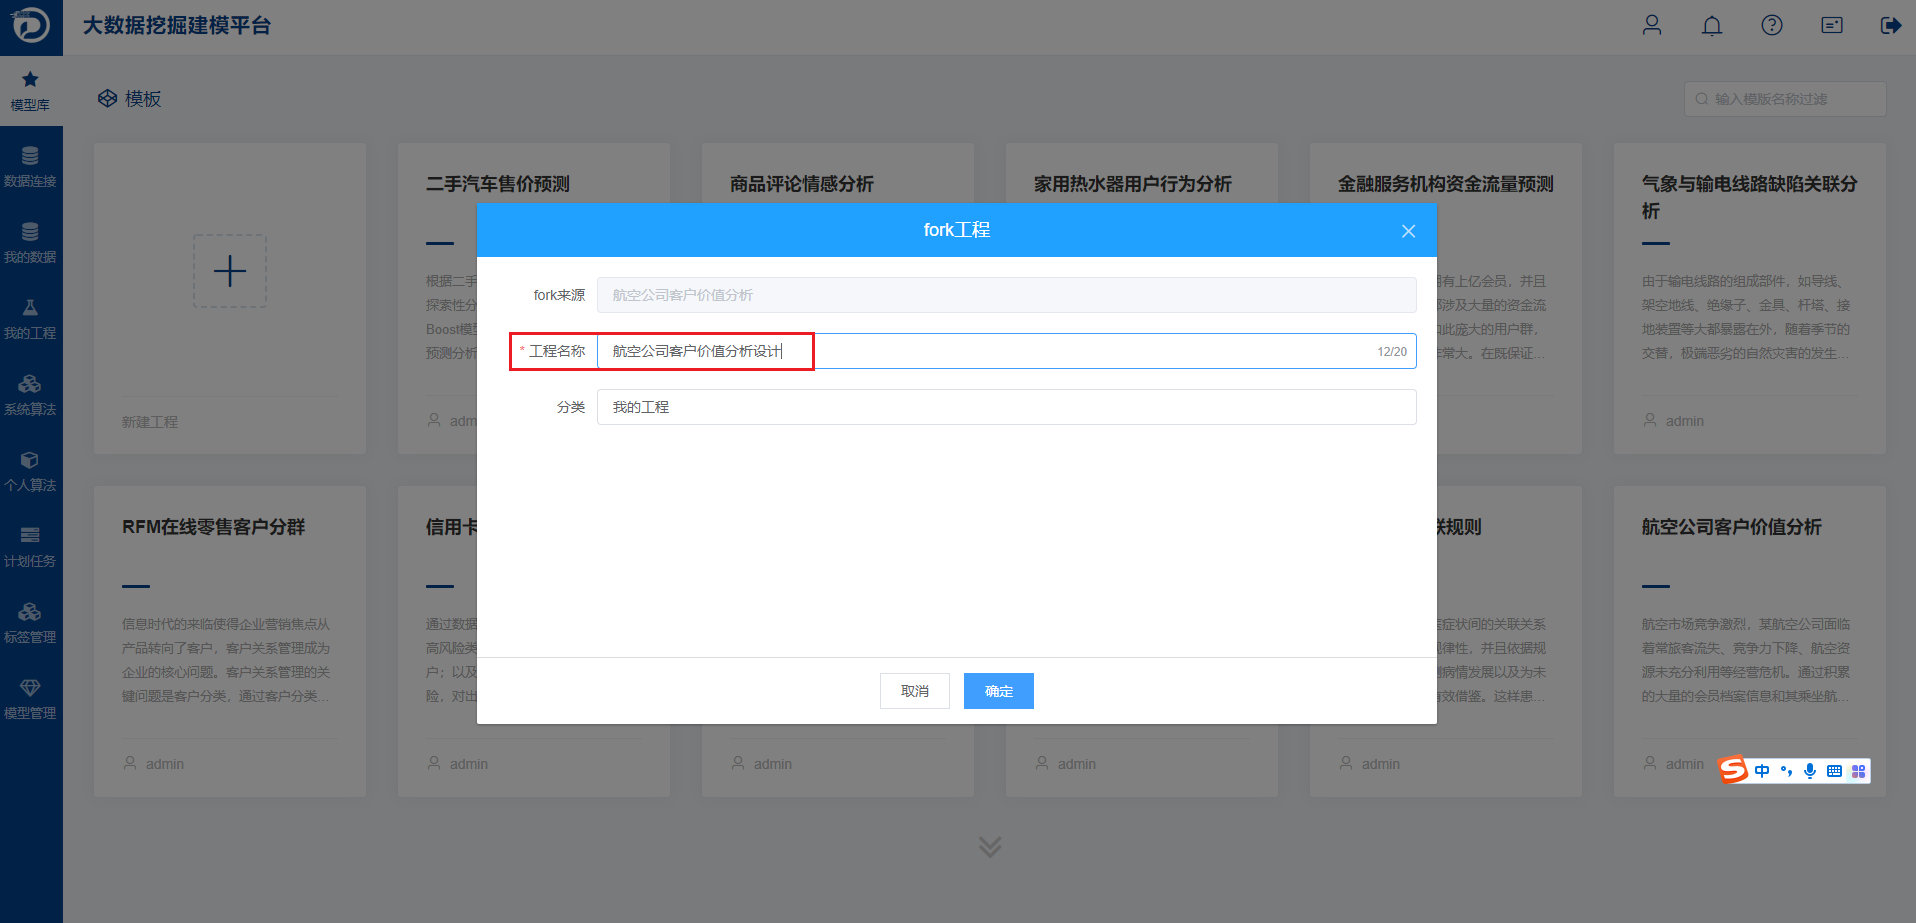This screenshot has height=923, width=1916.
Task: Click the user profile icon in header
Action: (x=1652, y=25)
